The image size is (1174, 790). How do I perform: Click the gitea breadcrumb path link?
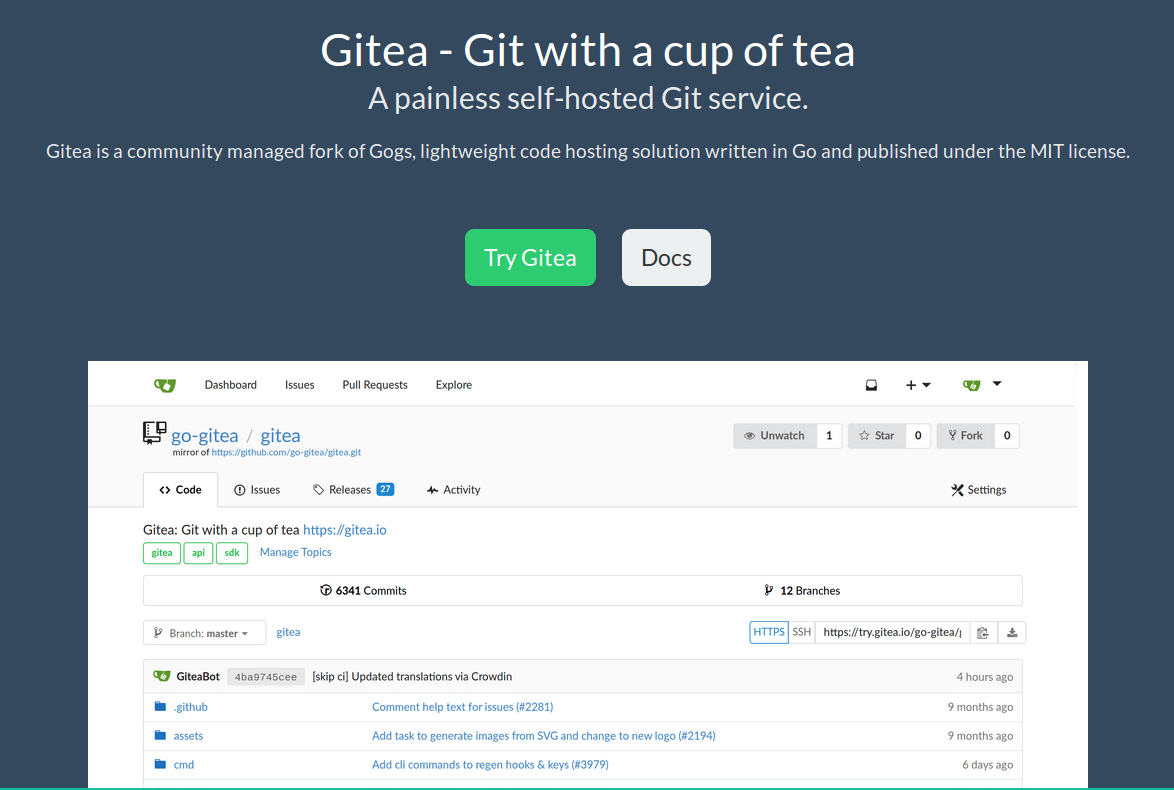(288, 633)
